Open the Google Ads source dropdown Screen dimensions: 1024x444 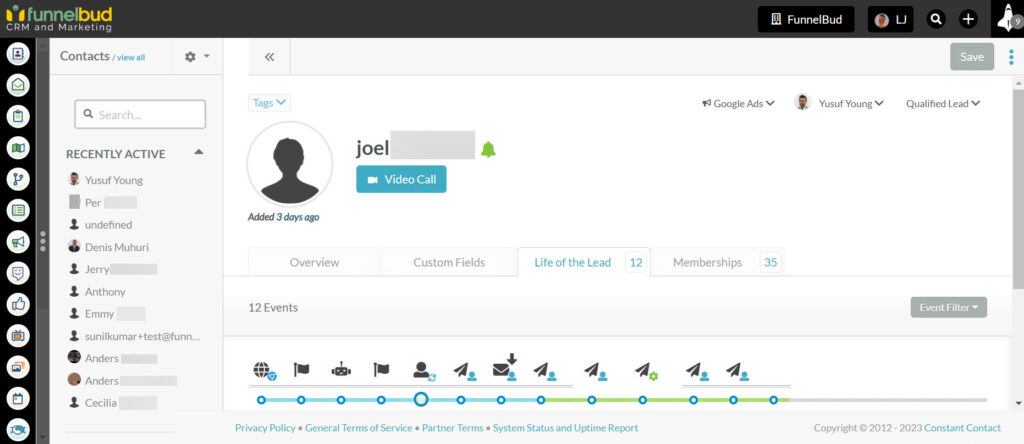(x=738, y=103)
